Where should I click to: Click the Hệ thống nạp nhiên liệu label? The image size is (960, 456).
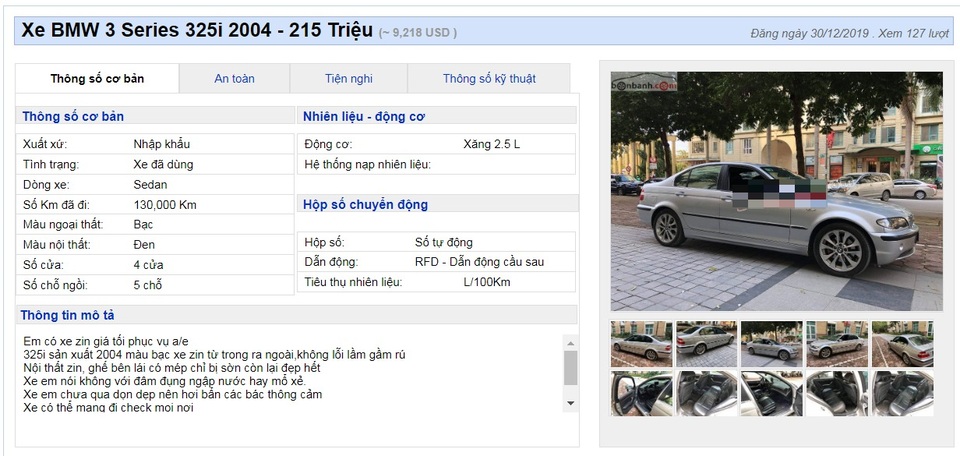pos(367,165)
